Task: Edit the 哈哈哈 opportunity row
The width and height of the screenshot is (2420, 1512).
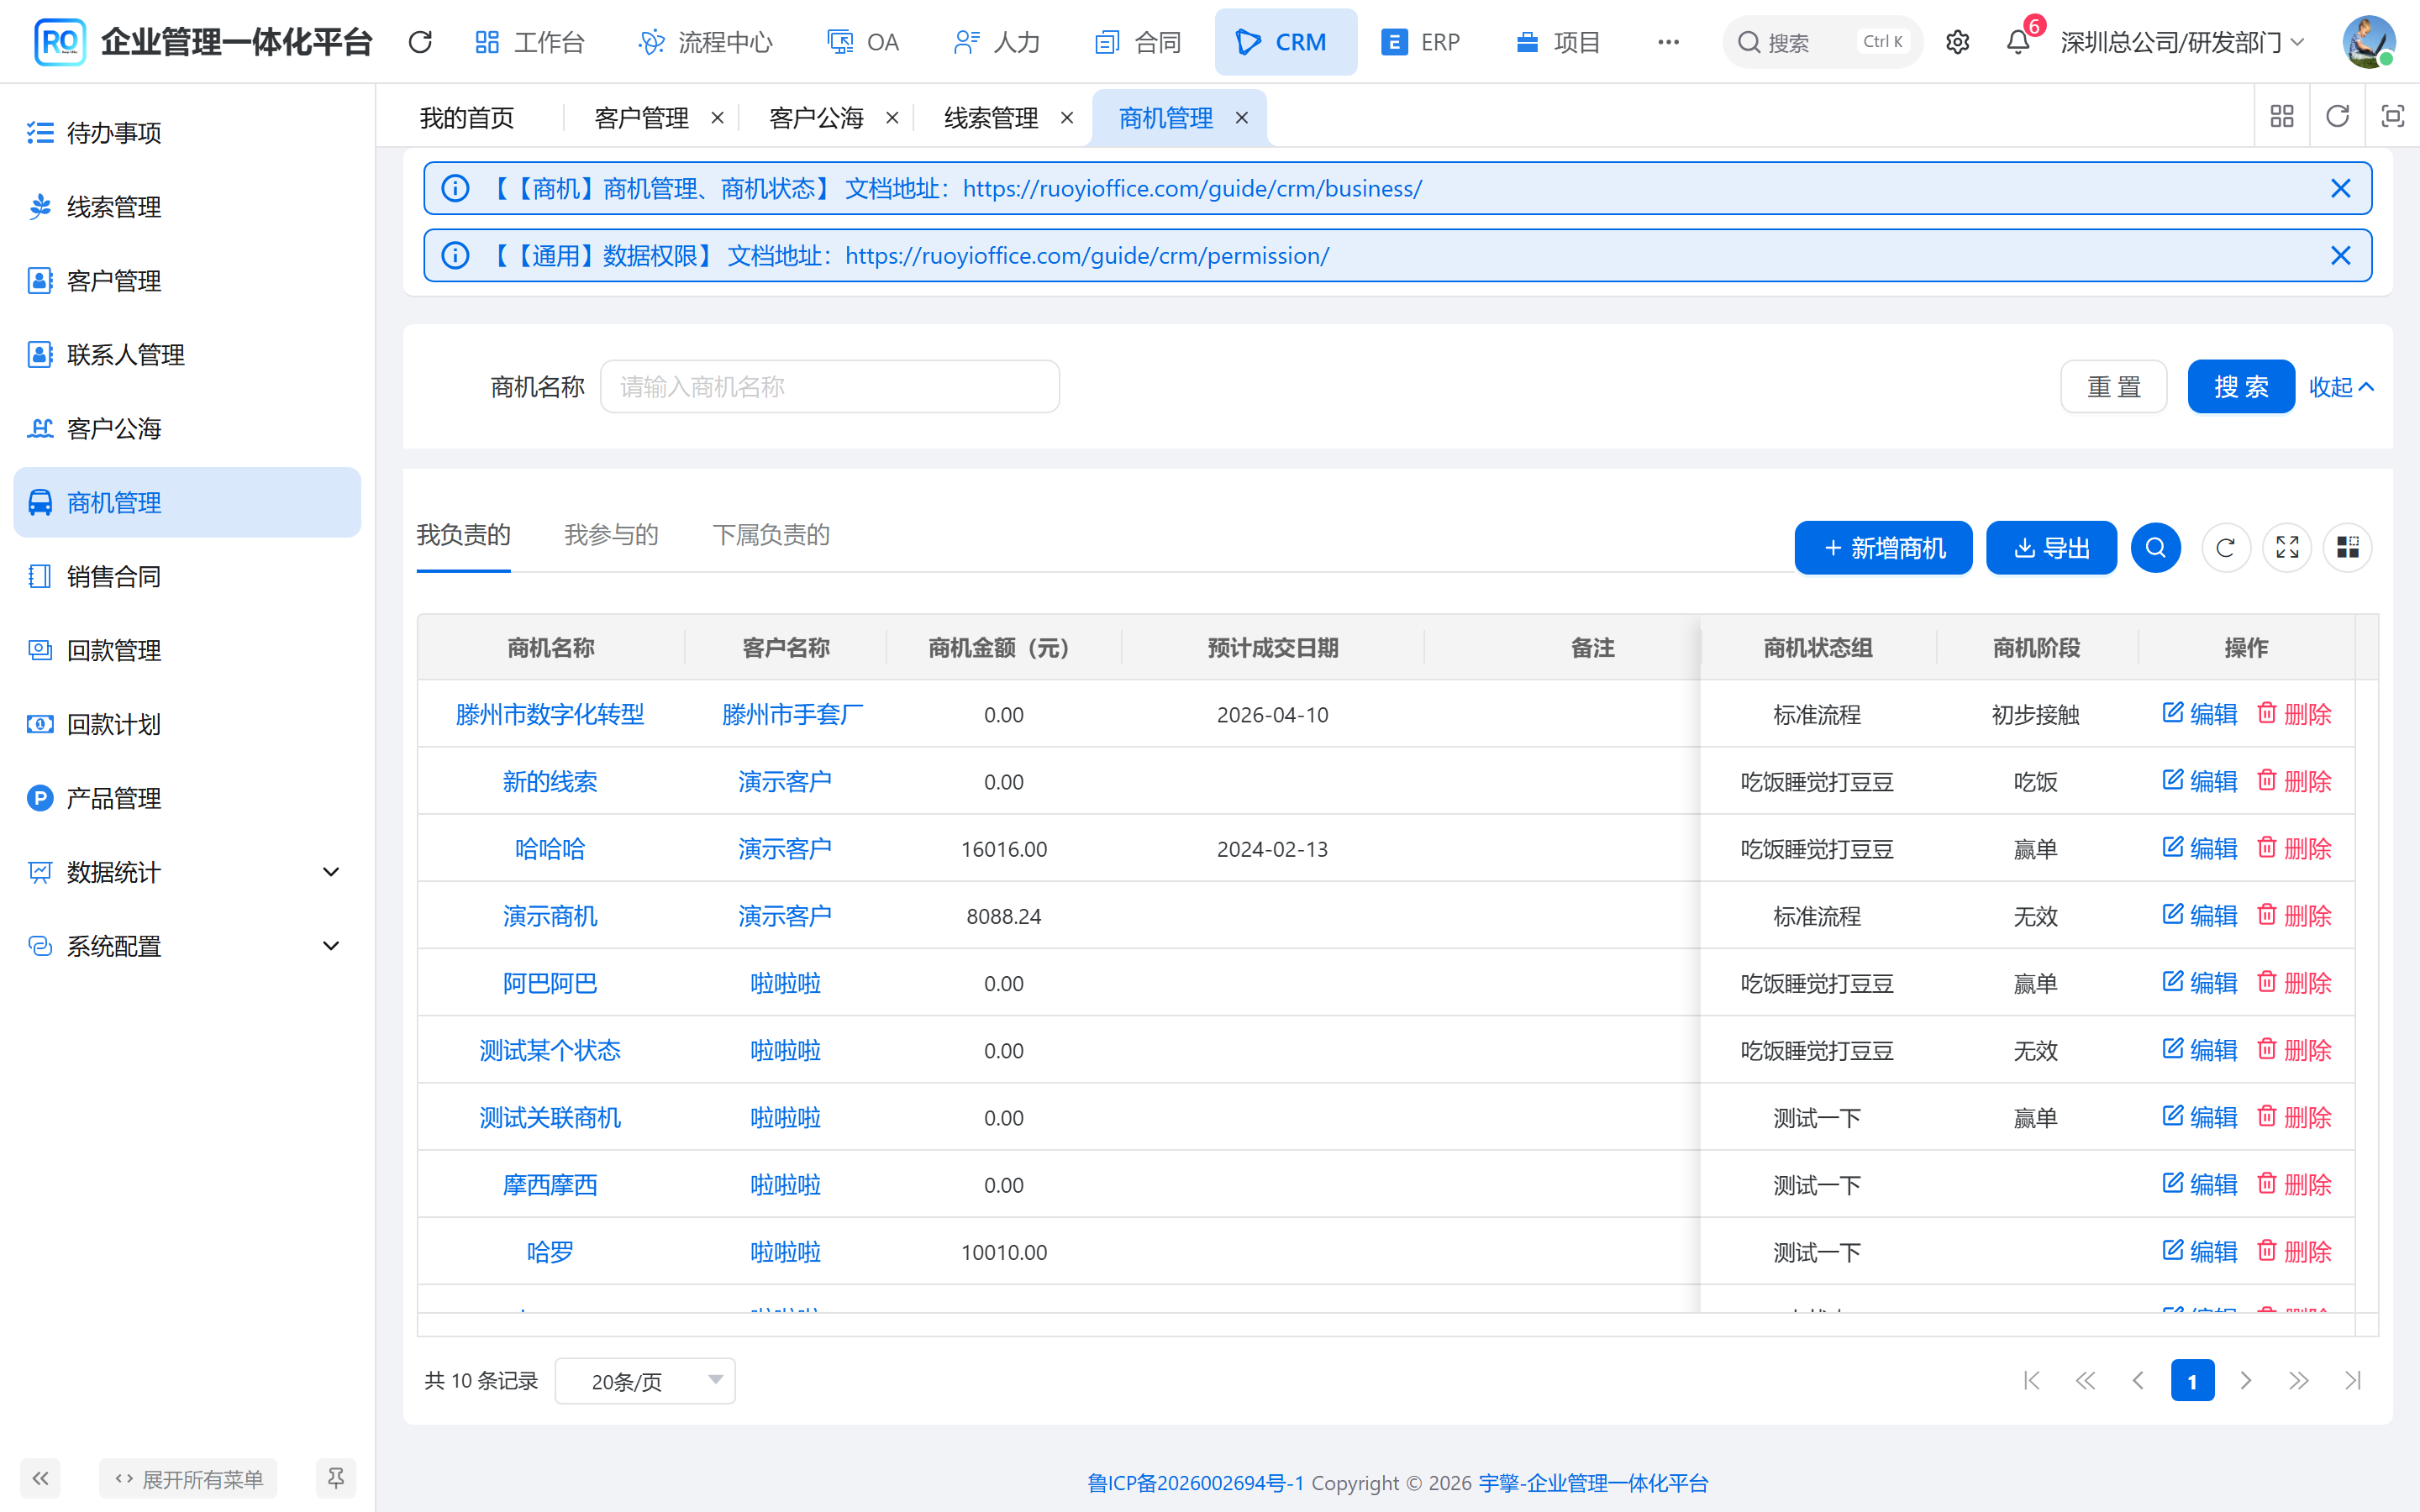Action: [2199, 848]
